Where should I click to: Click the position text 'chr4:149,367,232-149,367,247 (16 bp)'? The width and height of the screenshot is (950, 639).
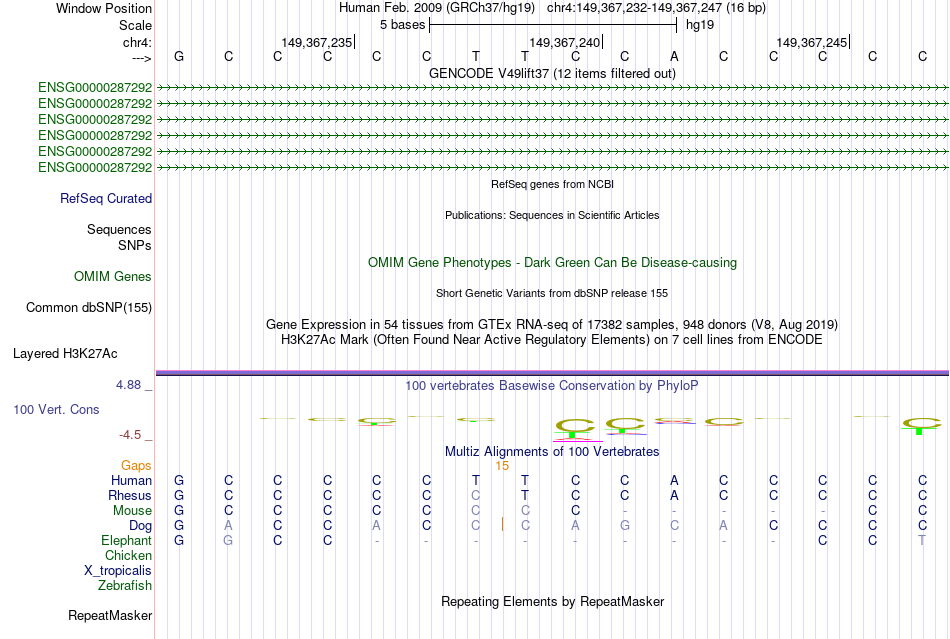tap(656, 8)
